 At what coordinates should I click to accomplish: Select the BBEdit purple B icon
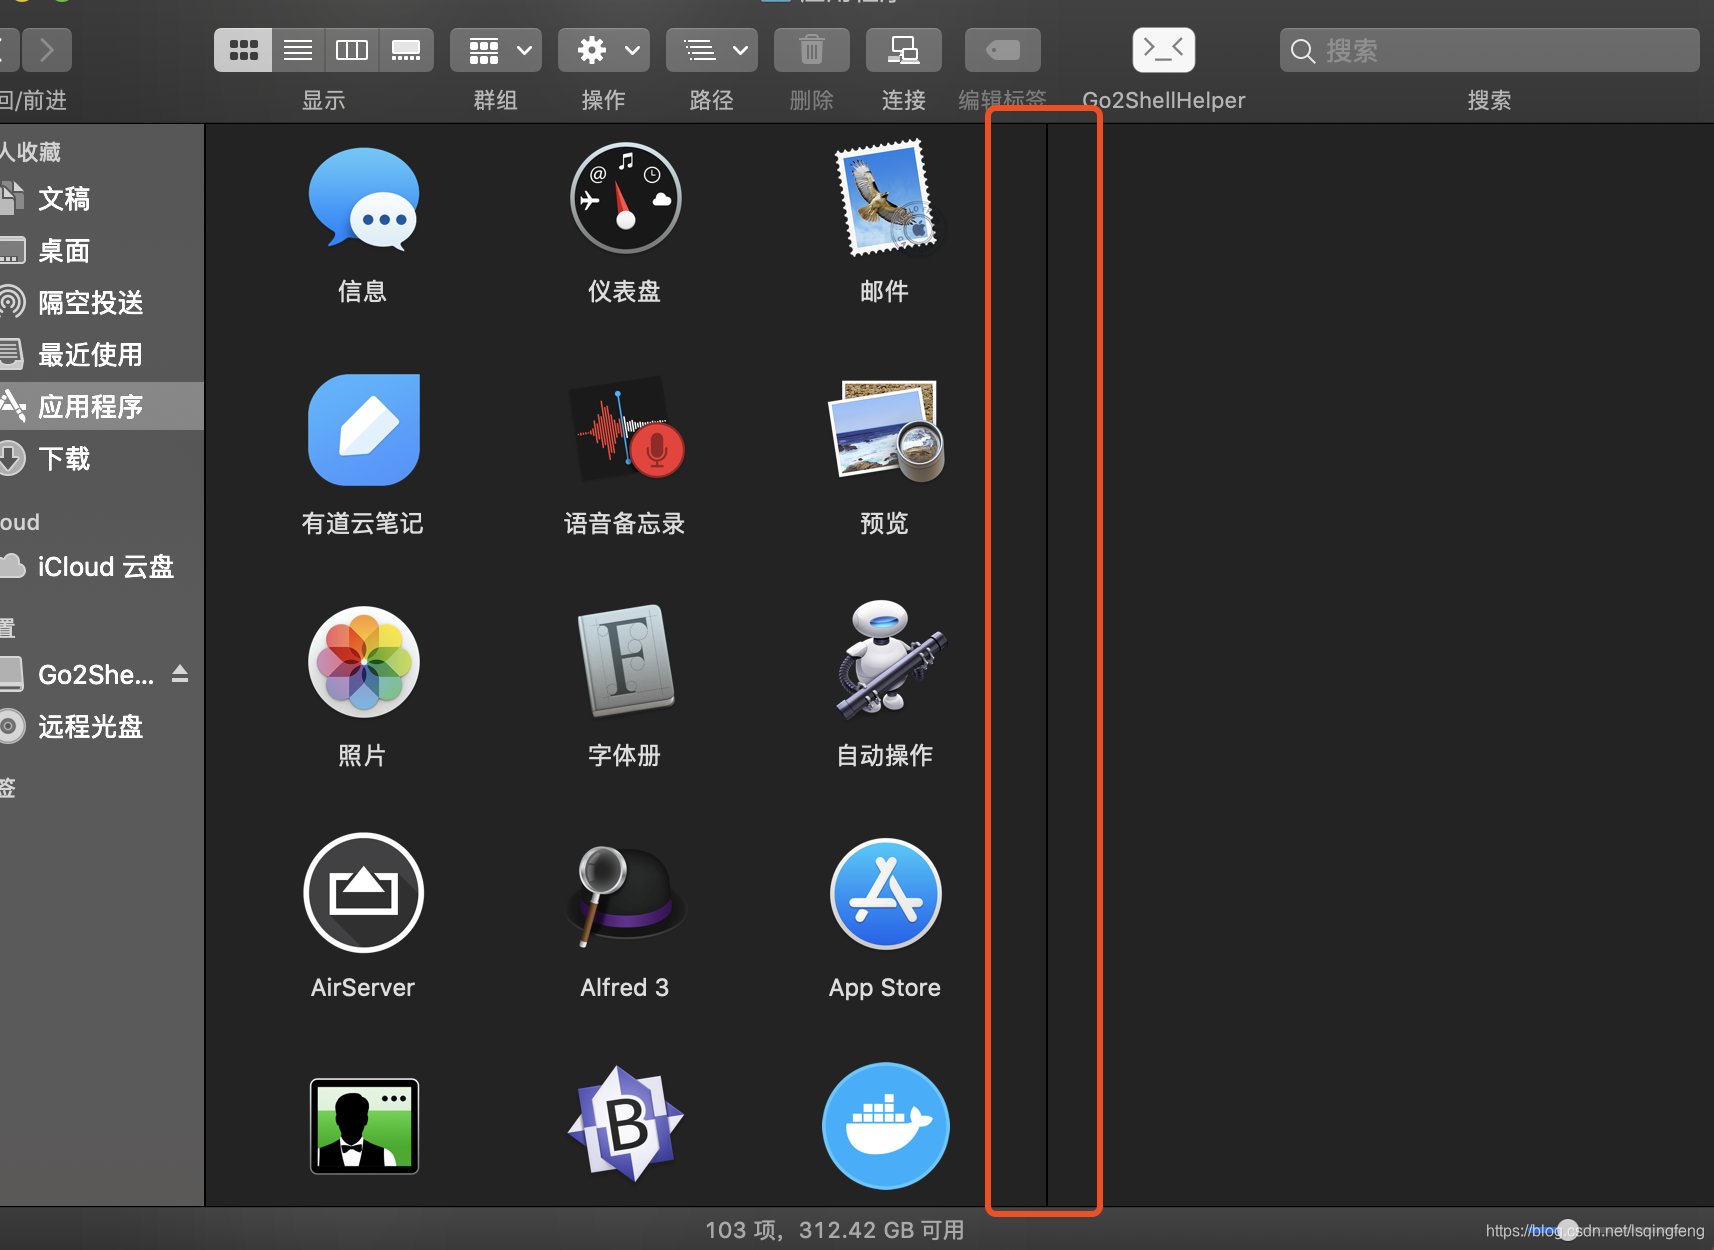(625, 1124)
